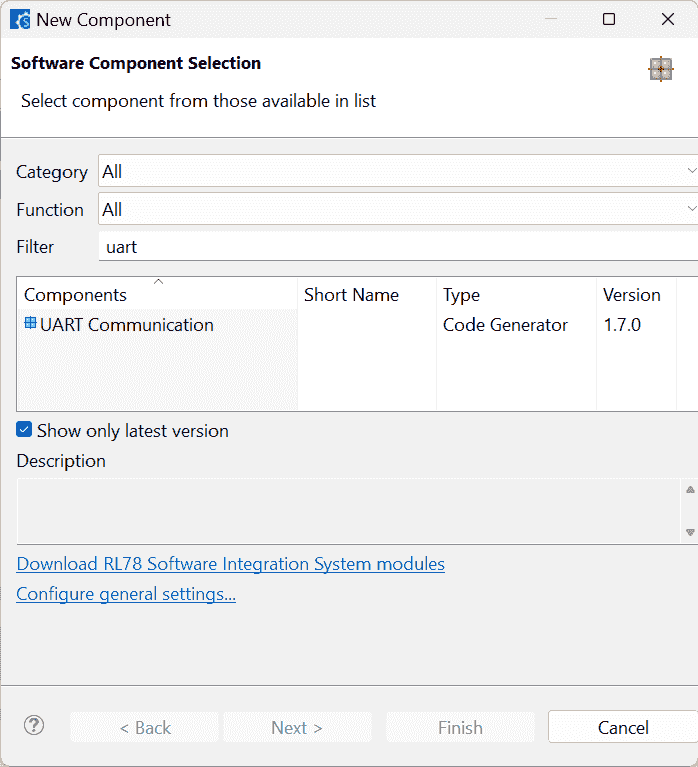This screenshot has width=698, height=767.
Task: Click the wizard banner icon beside the title
Action: 660,69
